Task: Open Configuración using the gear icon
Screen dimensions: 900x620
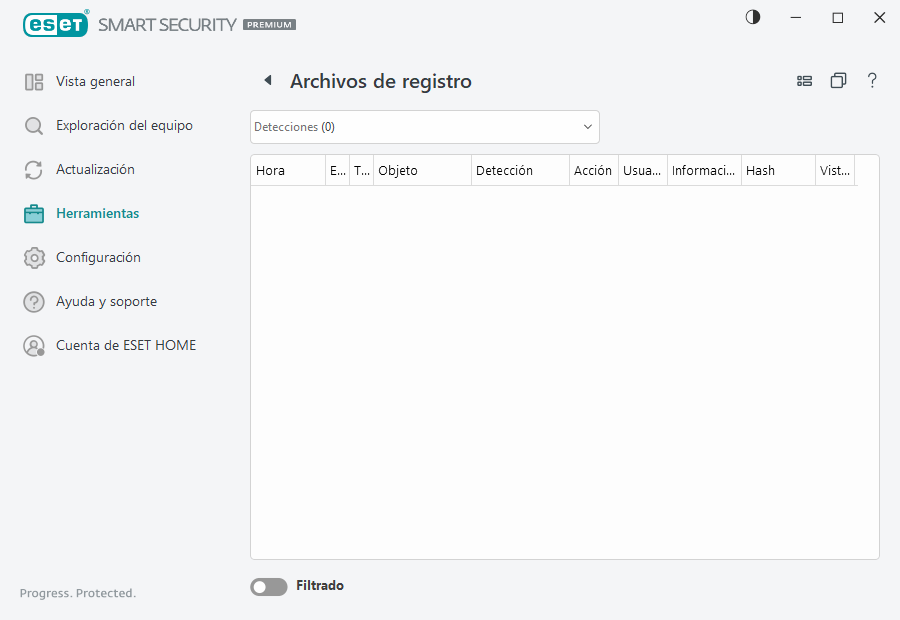Action: point(35,257)
